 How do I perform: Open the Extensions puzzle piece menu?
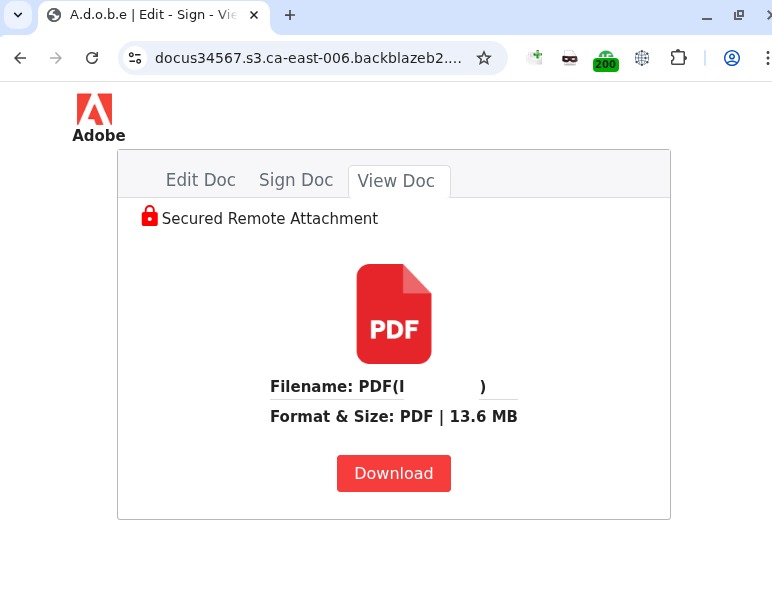coord(678,58)
